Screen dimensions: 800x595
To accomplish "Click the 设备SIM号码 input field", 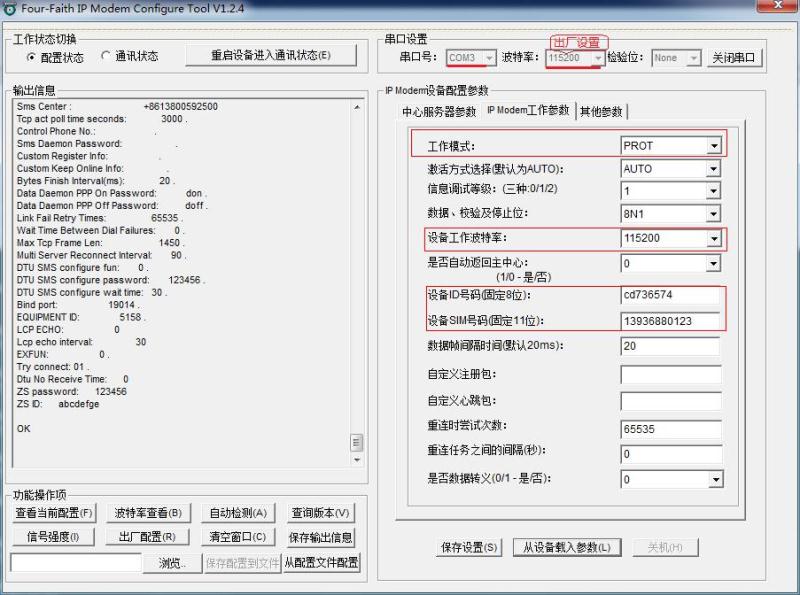I will tap(670, 321).
